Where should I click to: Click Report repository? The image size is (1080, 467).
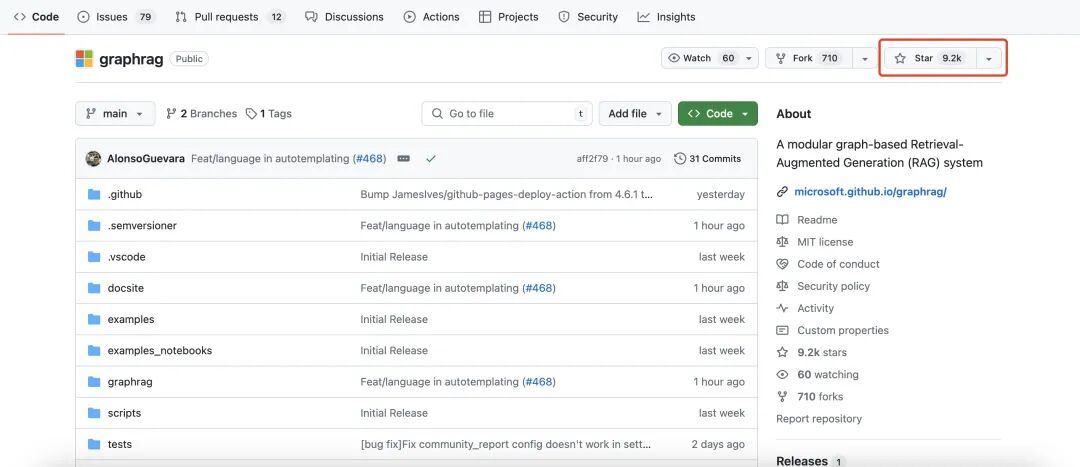pyautogui.click(x=819, y=418)
